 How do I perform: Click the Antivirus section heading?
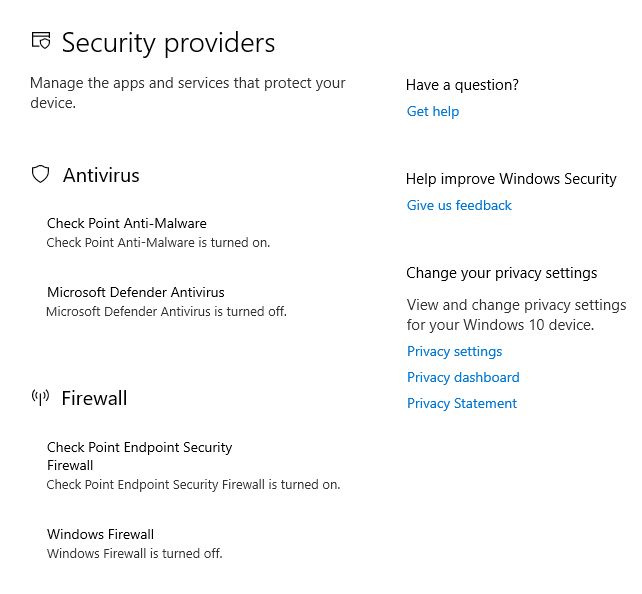101,175
